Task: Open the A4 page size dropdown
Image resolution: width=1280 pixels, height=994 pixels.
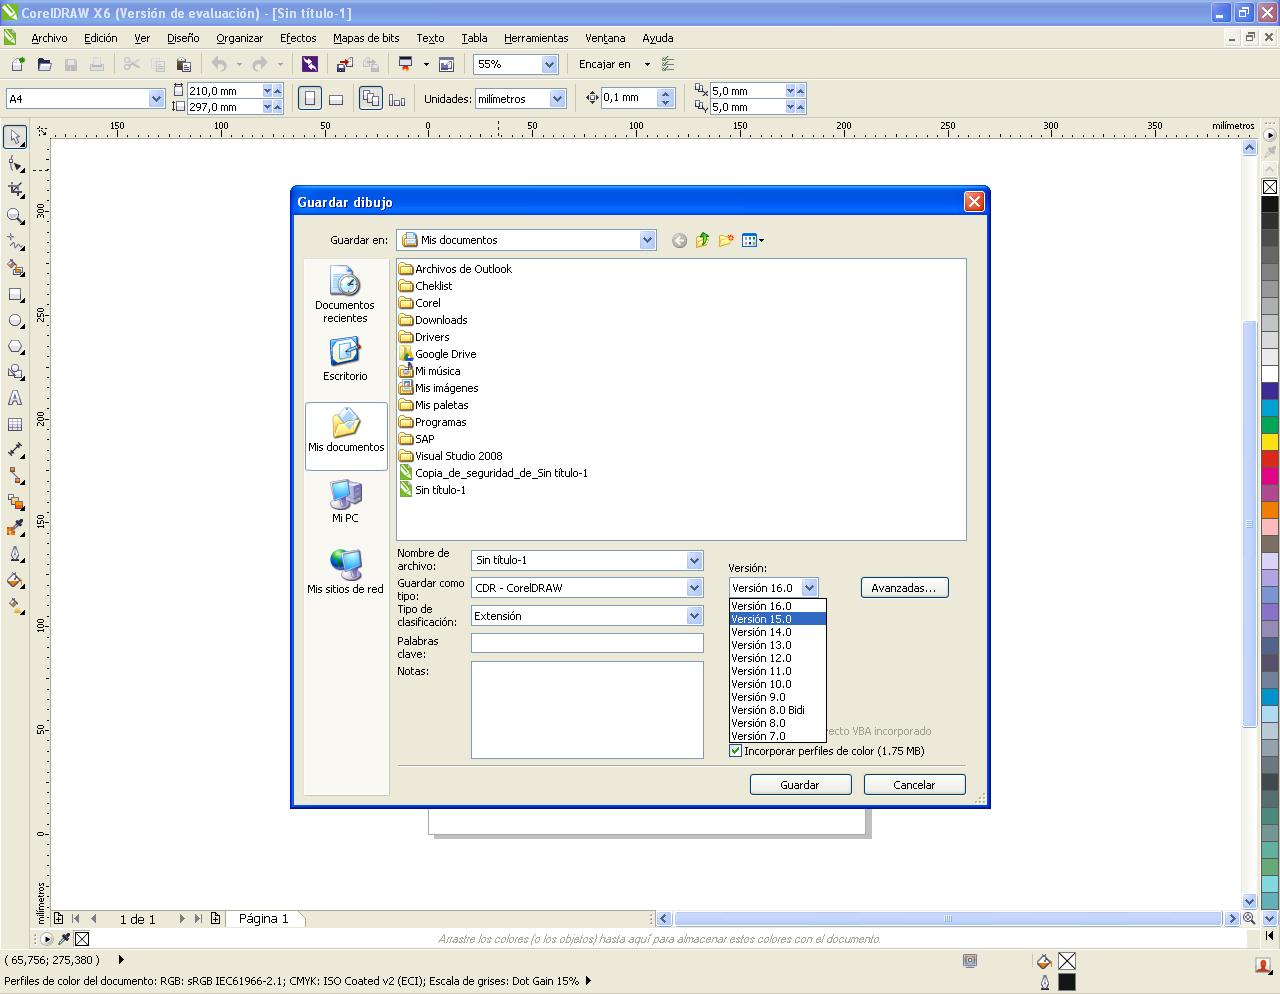Action: [x=156, y=98]
